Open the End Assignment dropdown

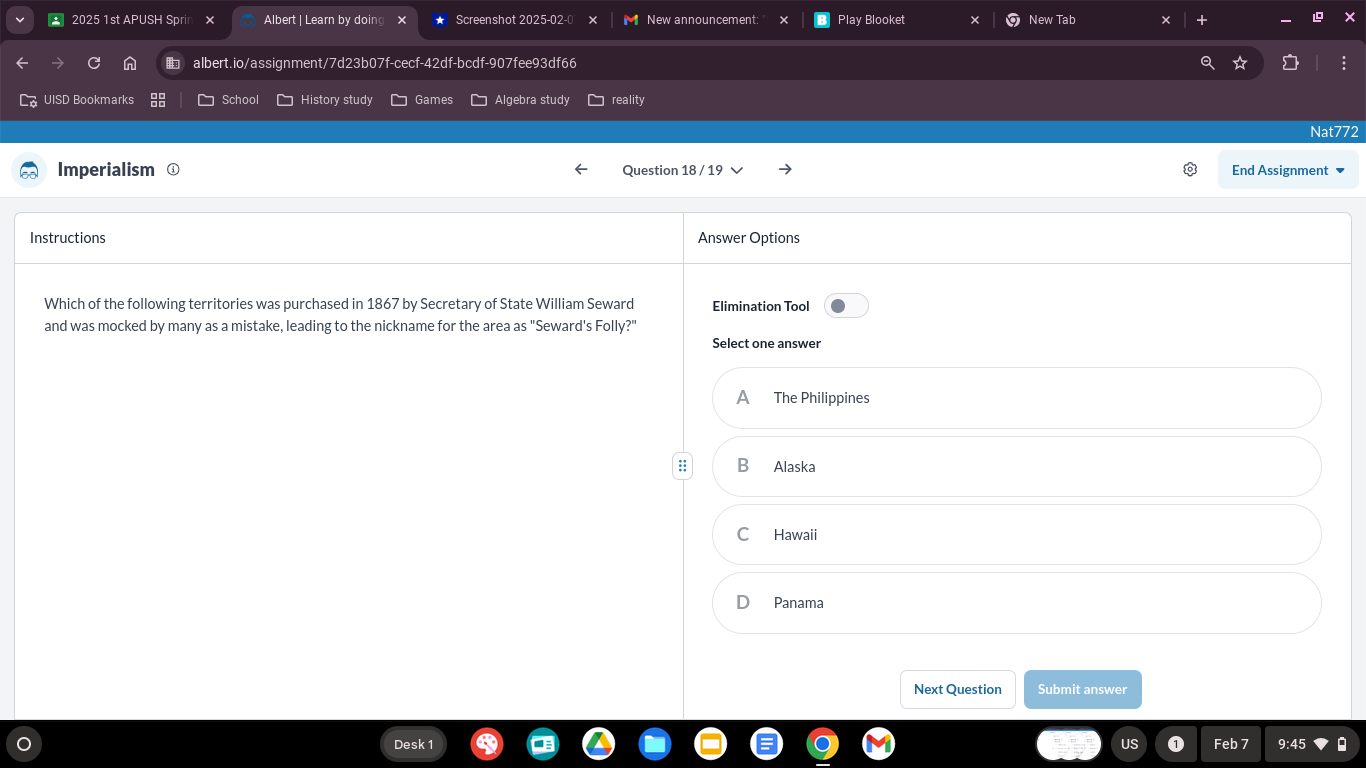point(1288,170)
